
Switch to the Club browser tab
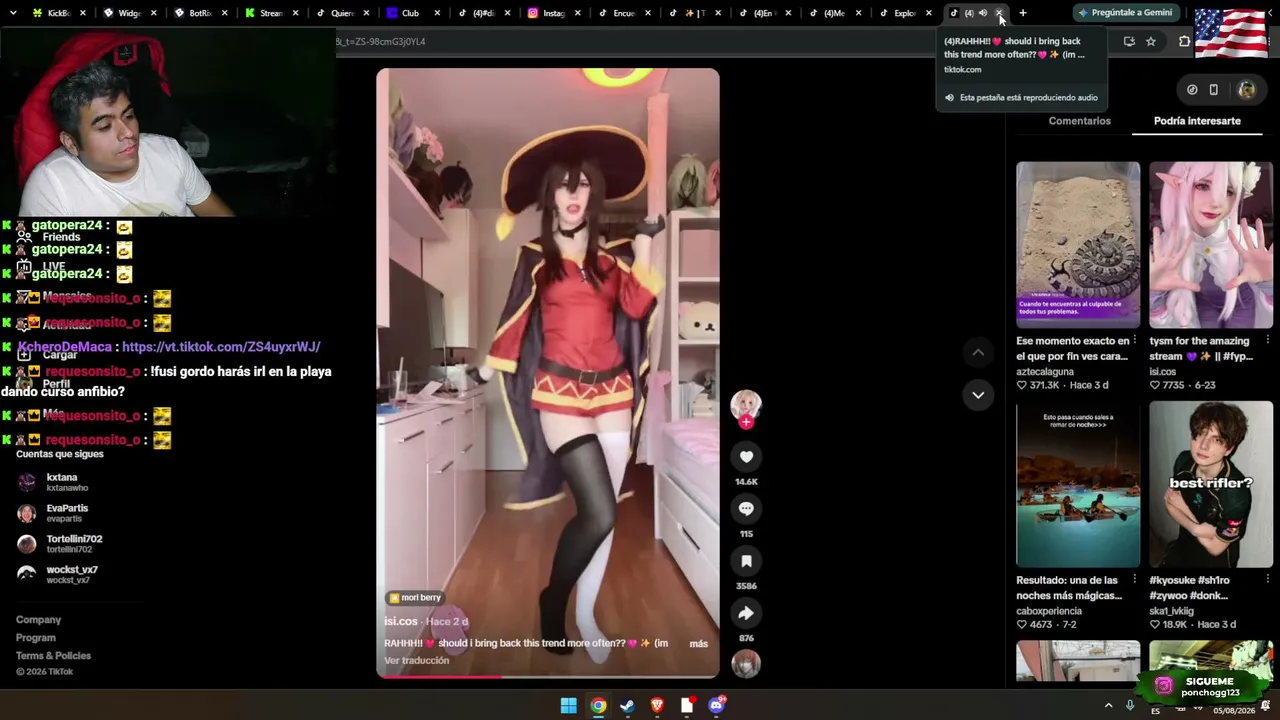[x=410, y=13]
